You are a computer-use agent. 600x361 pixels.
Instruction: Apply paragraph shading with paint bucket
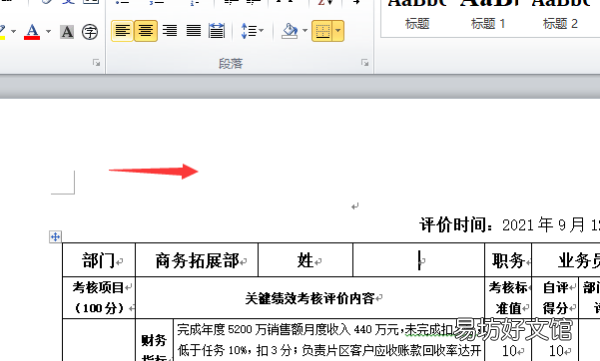[290, 31]
